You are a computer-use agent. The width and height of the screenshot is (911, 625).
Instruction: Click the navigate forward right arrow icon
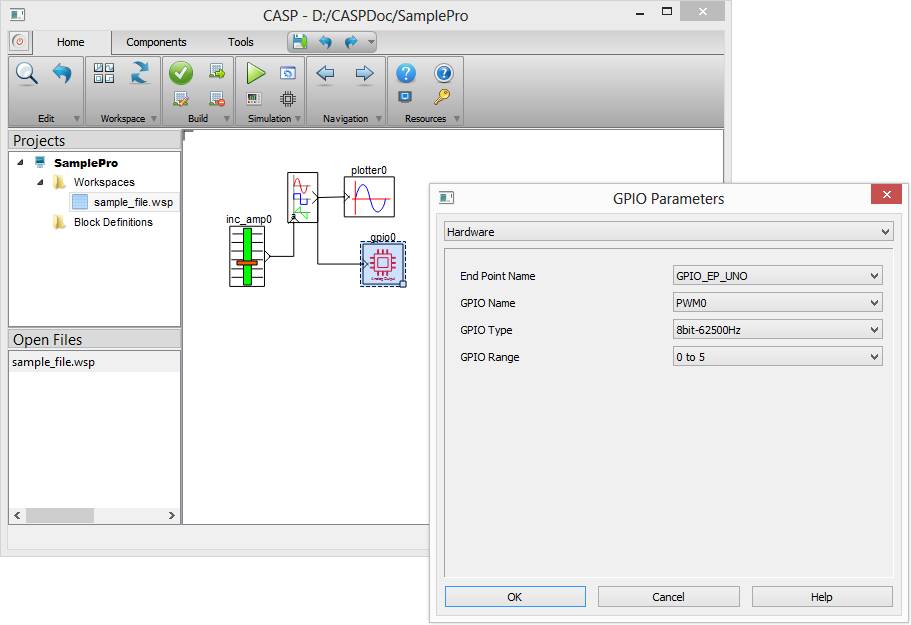coord(364,73)
